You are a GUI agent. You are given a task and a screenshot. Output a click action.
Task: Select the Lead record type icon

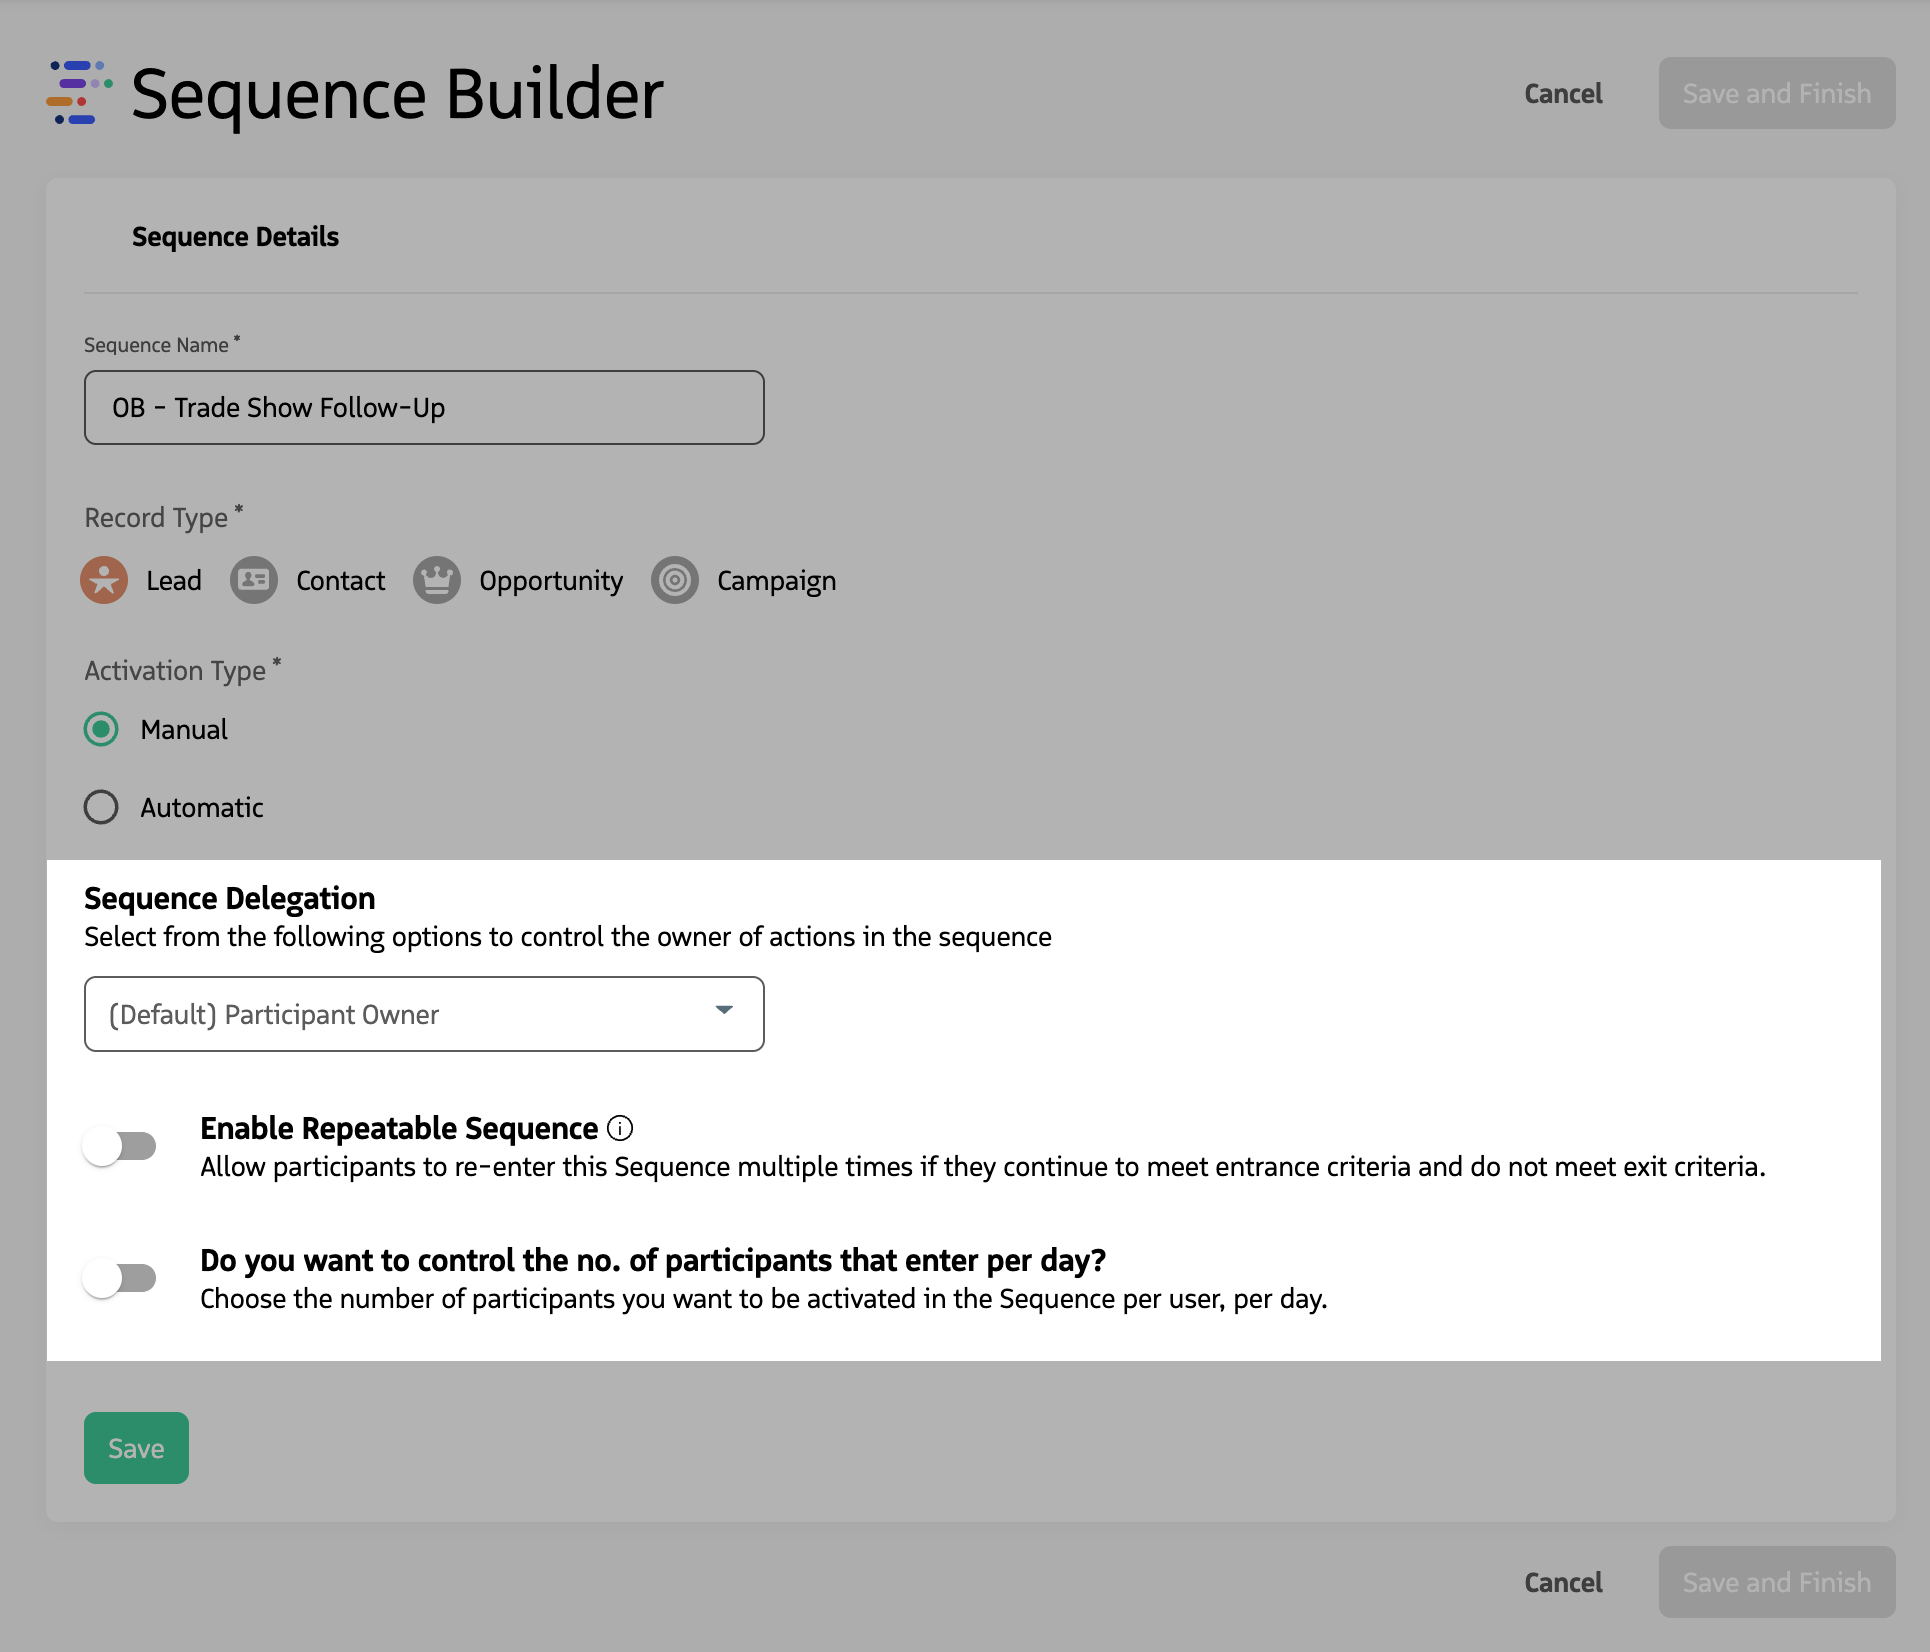click(104, 580)
